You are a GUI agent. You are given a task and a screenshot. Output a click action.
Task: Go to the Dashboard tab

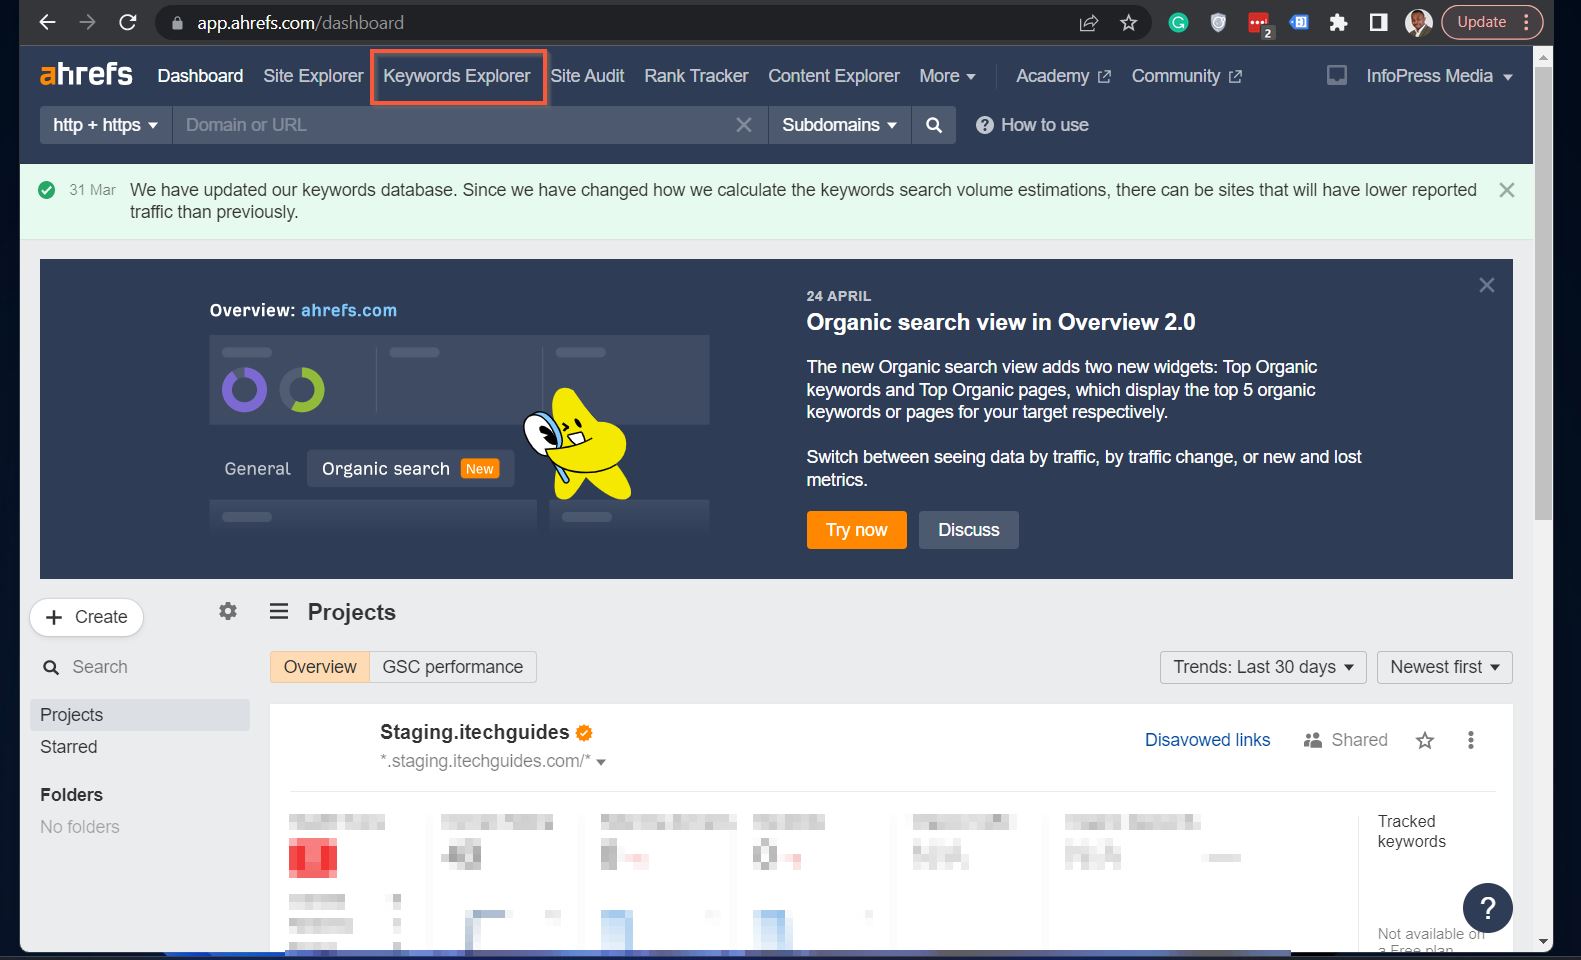200,76
